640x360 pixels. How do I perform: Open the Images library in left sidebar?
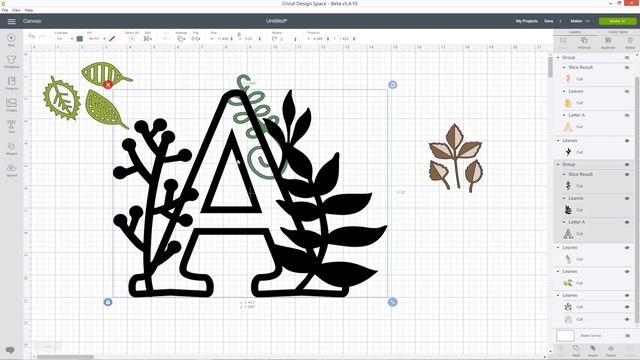[11, 105]
